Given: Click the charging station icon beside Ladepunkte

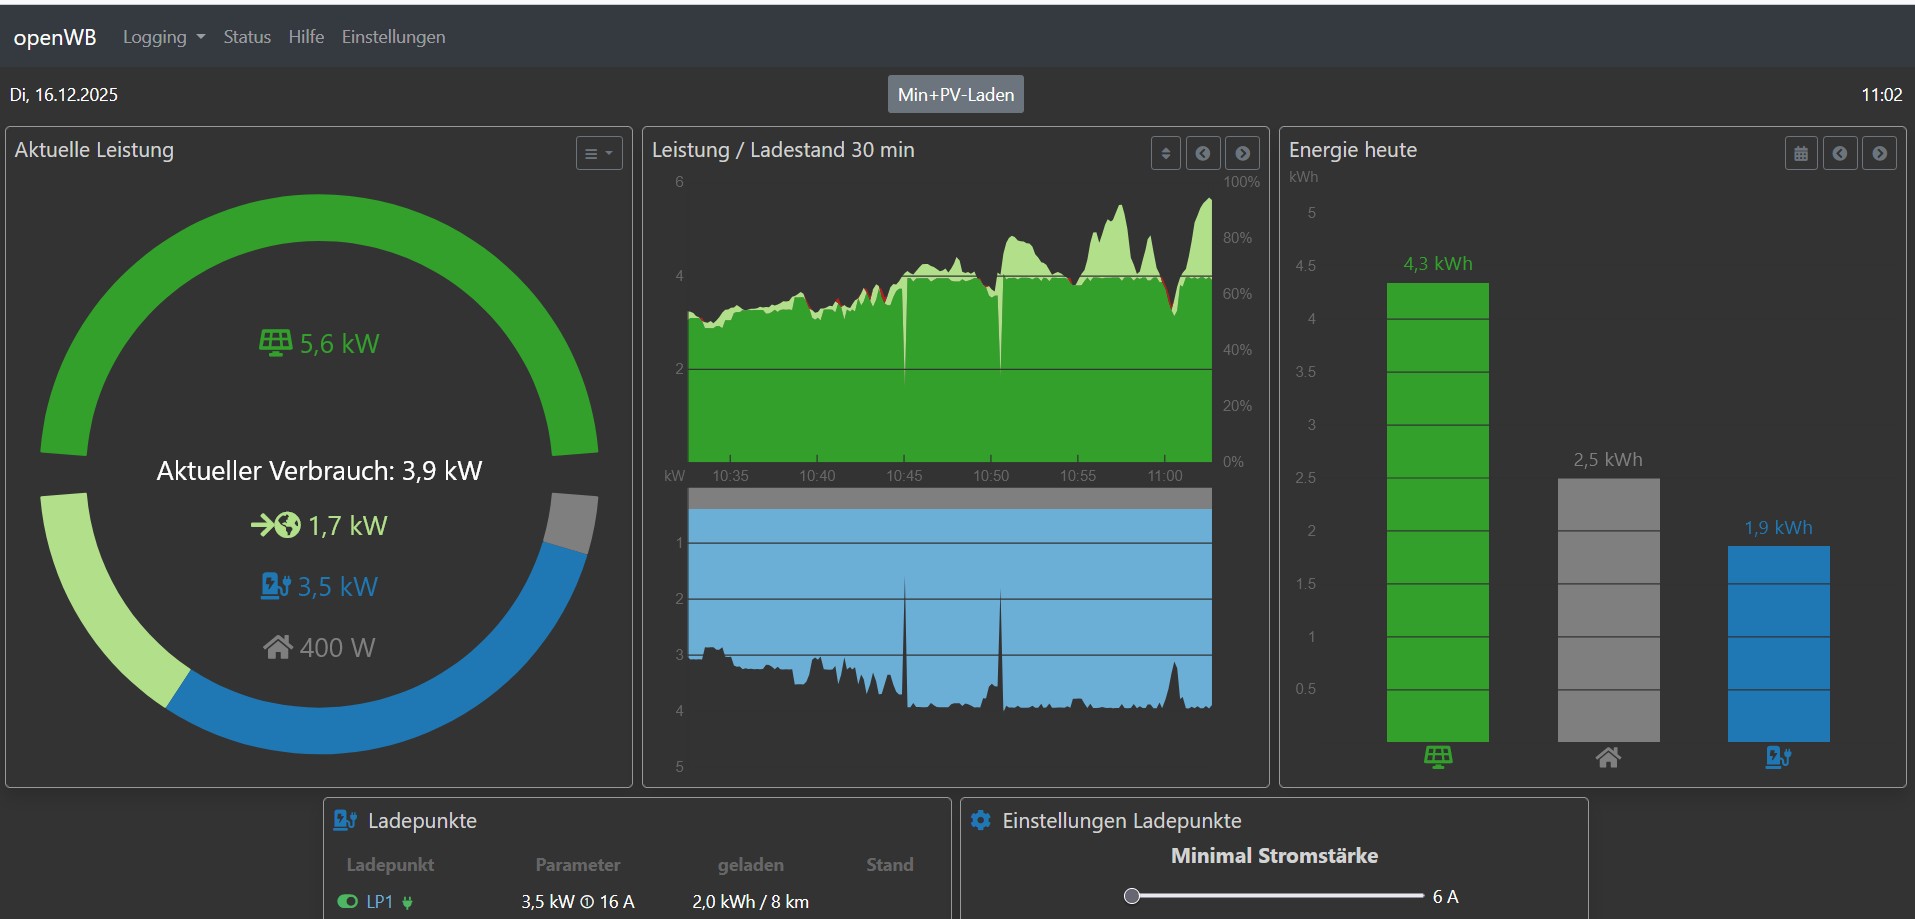Looking at the screenshot, I should coord(345,820).
